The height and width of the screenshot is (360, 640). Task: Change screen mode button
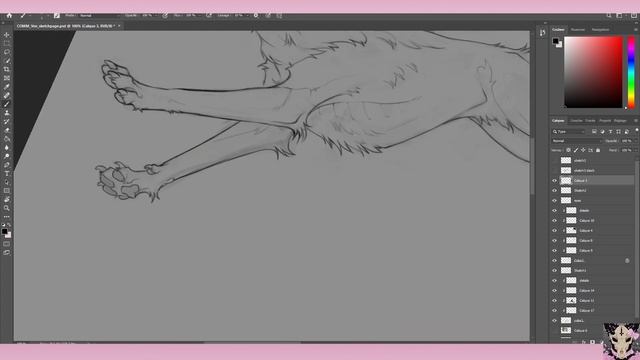coord(7,253)
